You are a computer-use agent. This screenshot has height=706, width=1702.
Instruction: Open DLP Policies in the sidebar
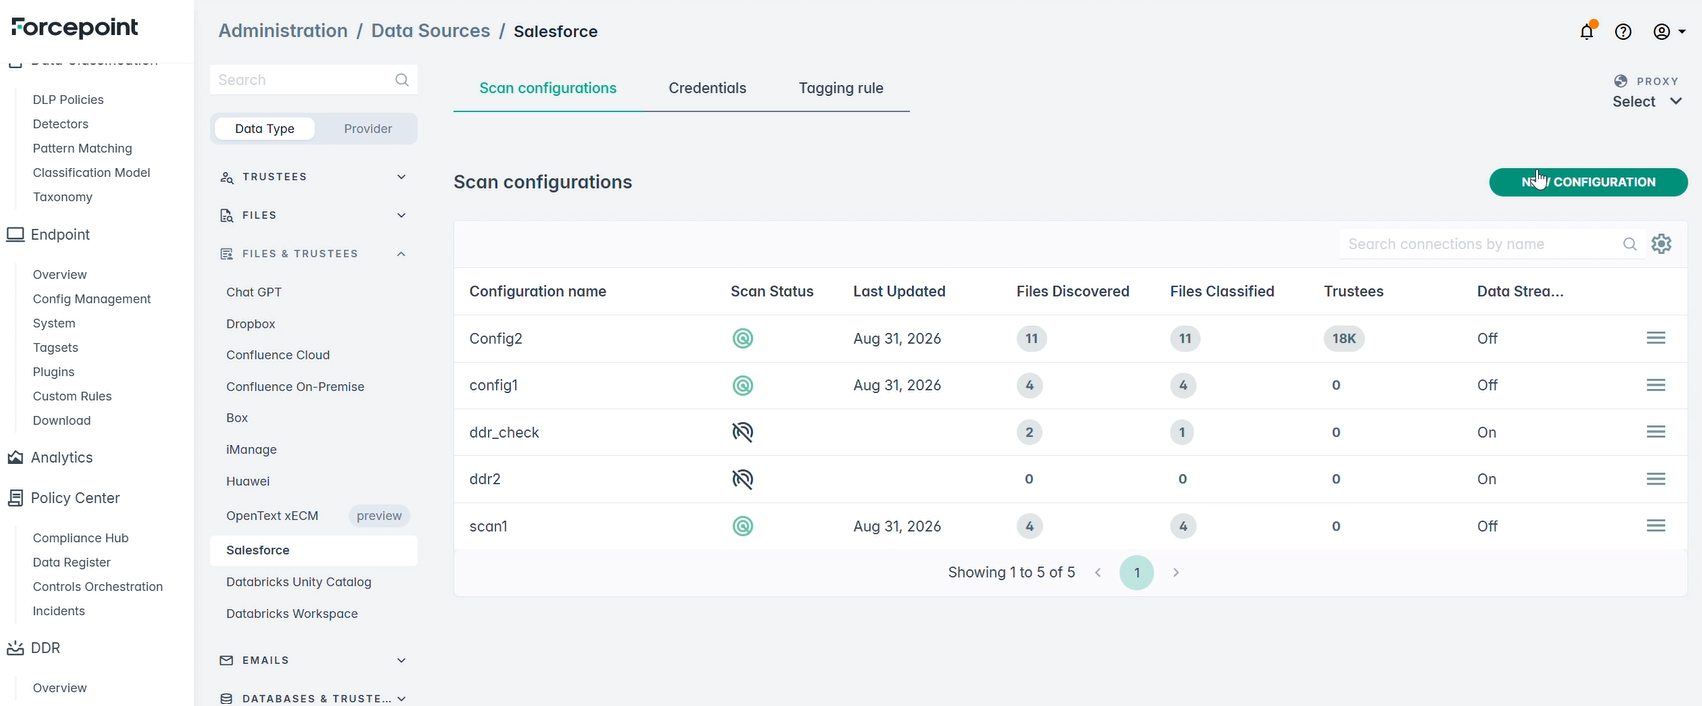tap(68, 99)
